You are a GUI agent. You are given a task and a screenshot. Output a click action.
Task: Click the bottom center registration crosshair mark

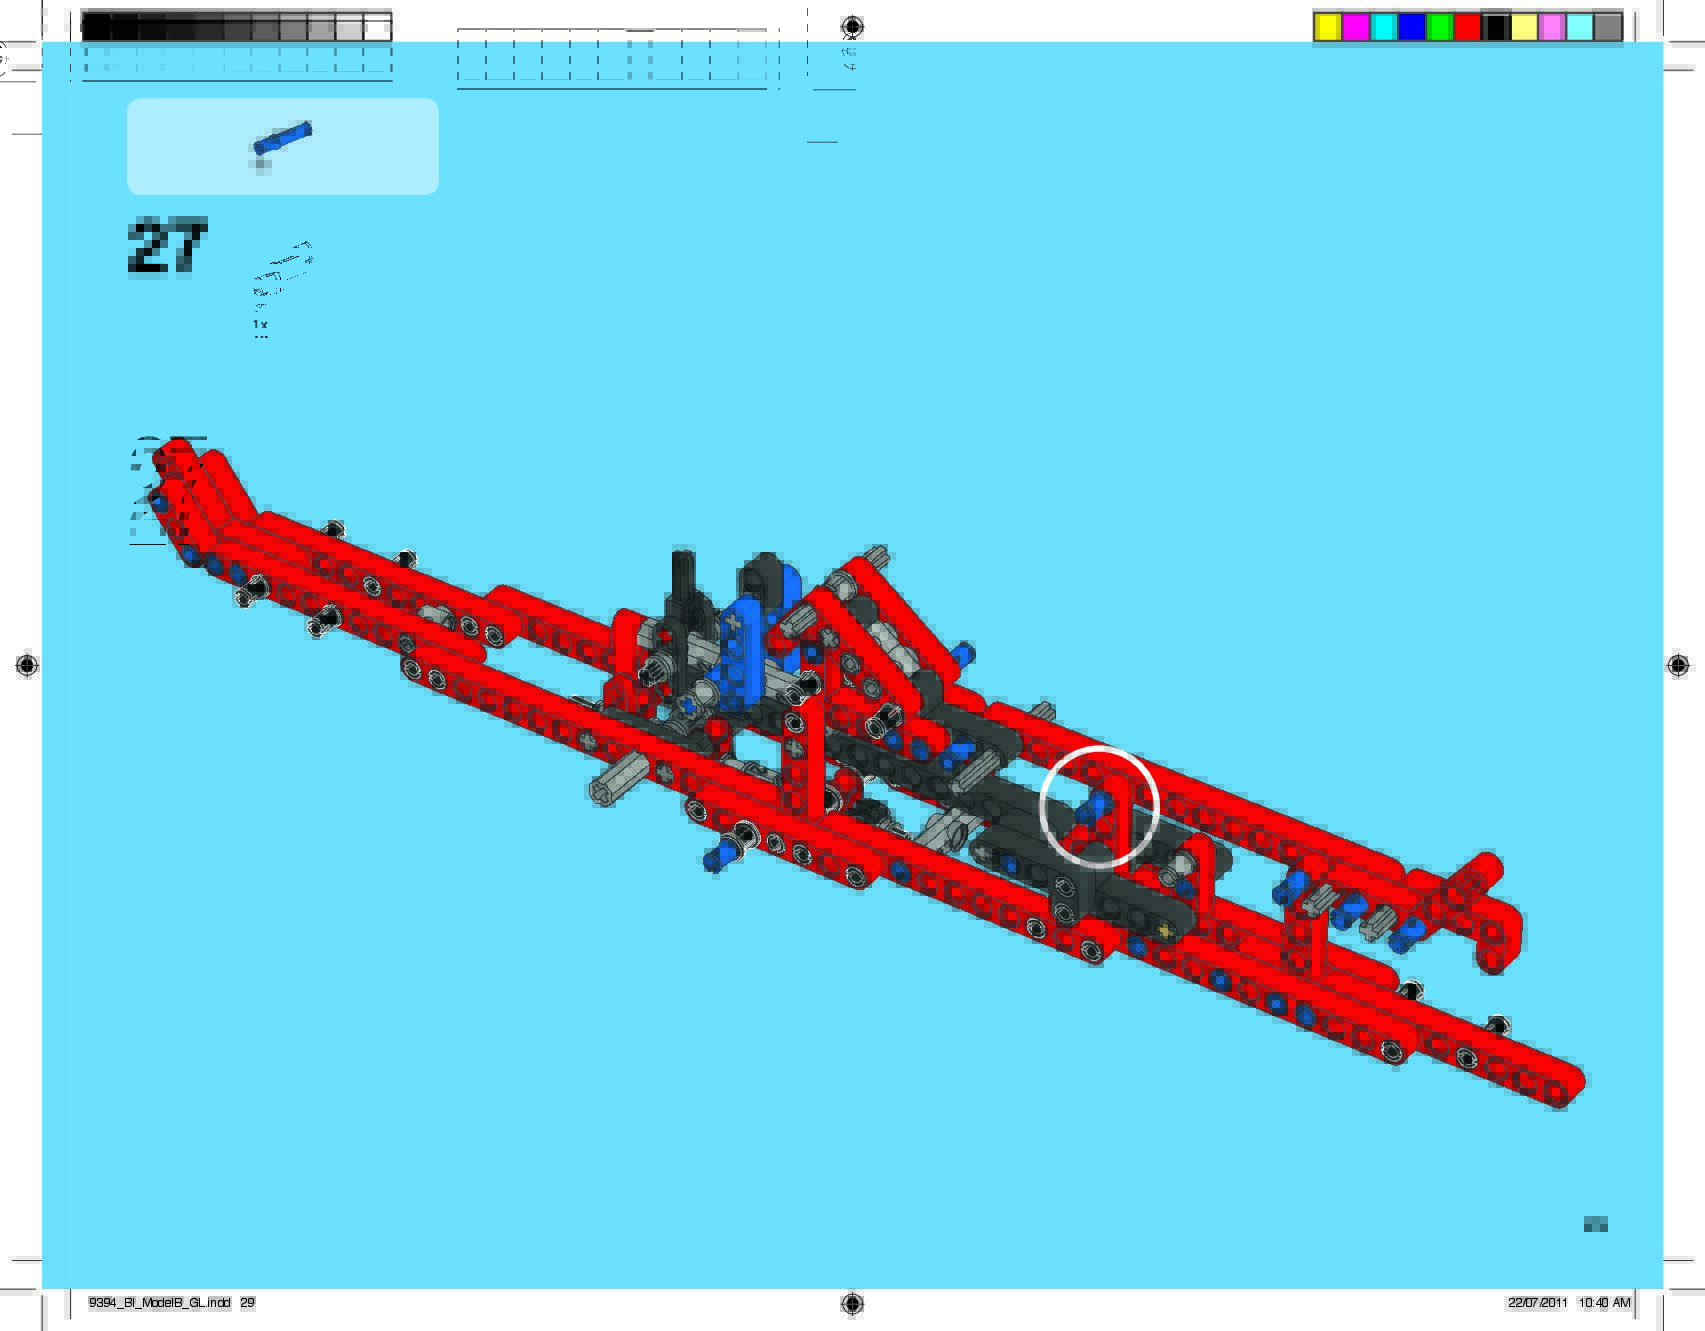tap(852, 1303)
